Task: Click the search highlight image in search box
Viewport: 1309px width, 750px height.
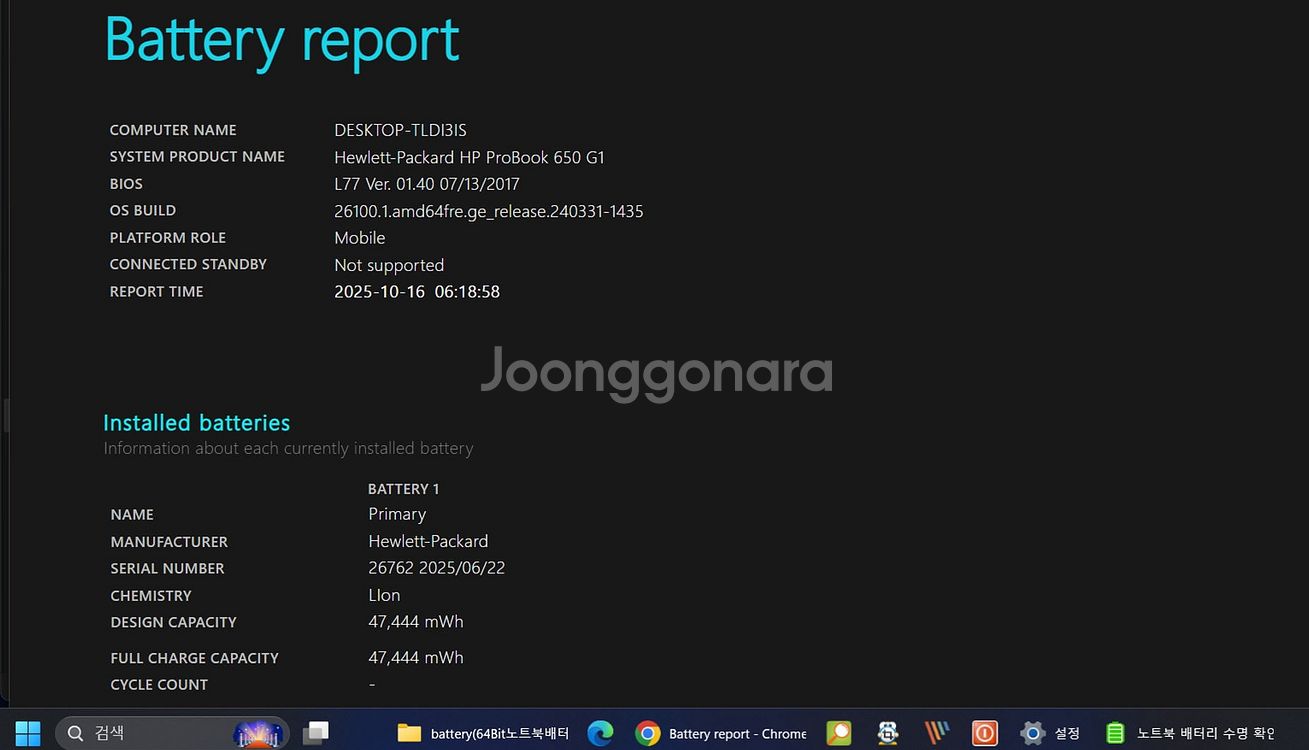Action: click(x=258, y=734)
